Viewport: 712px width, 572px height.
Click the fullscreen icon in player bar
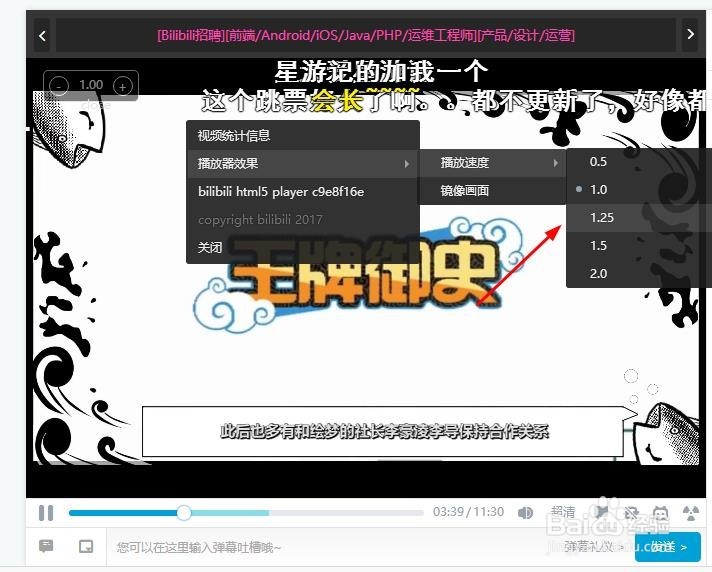[x=691, y=513]
